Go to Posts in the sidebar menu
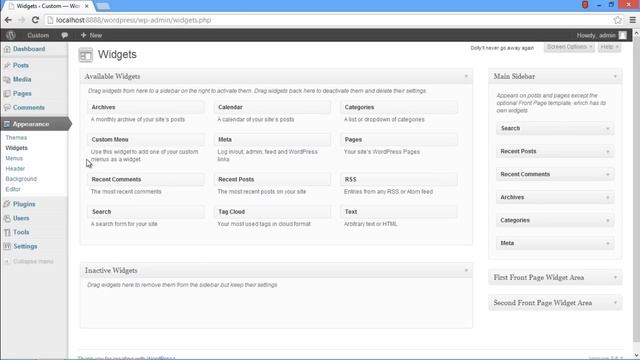640x360 pixels. [20, 65]
